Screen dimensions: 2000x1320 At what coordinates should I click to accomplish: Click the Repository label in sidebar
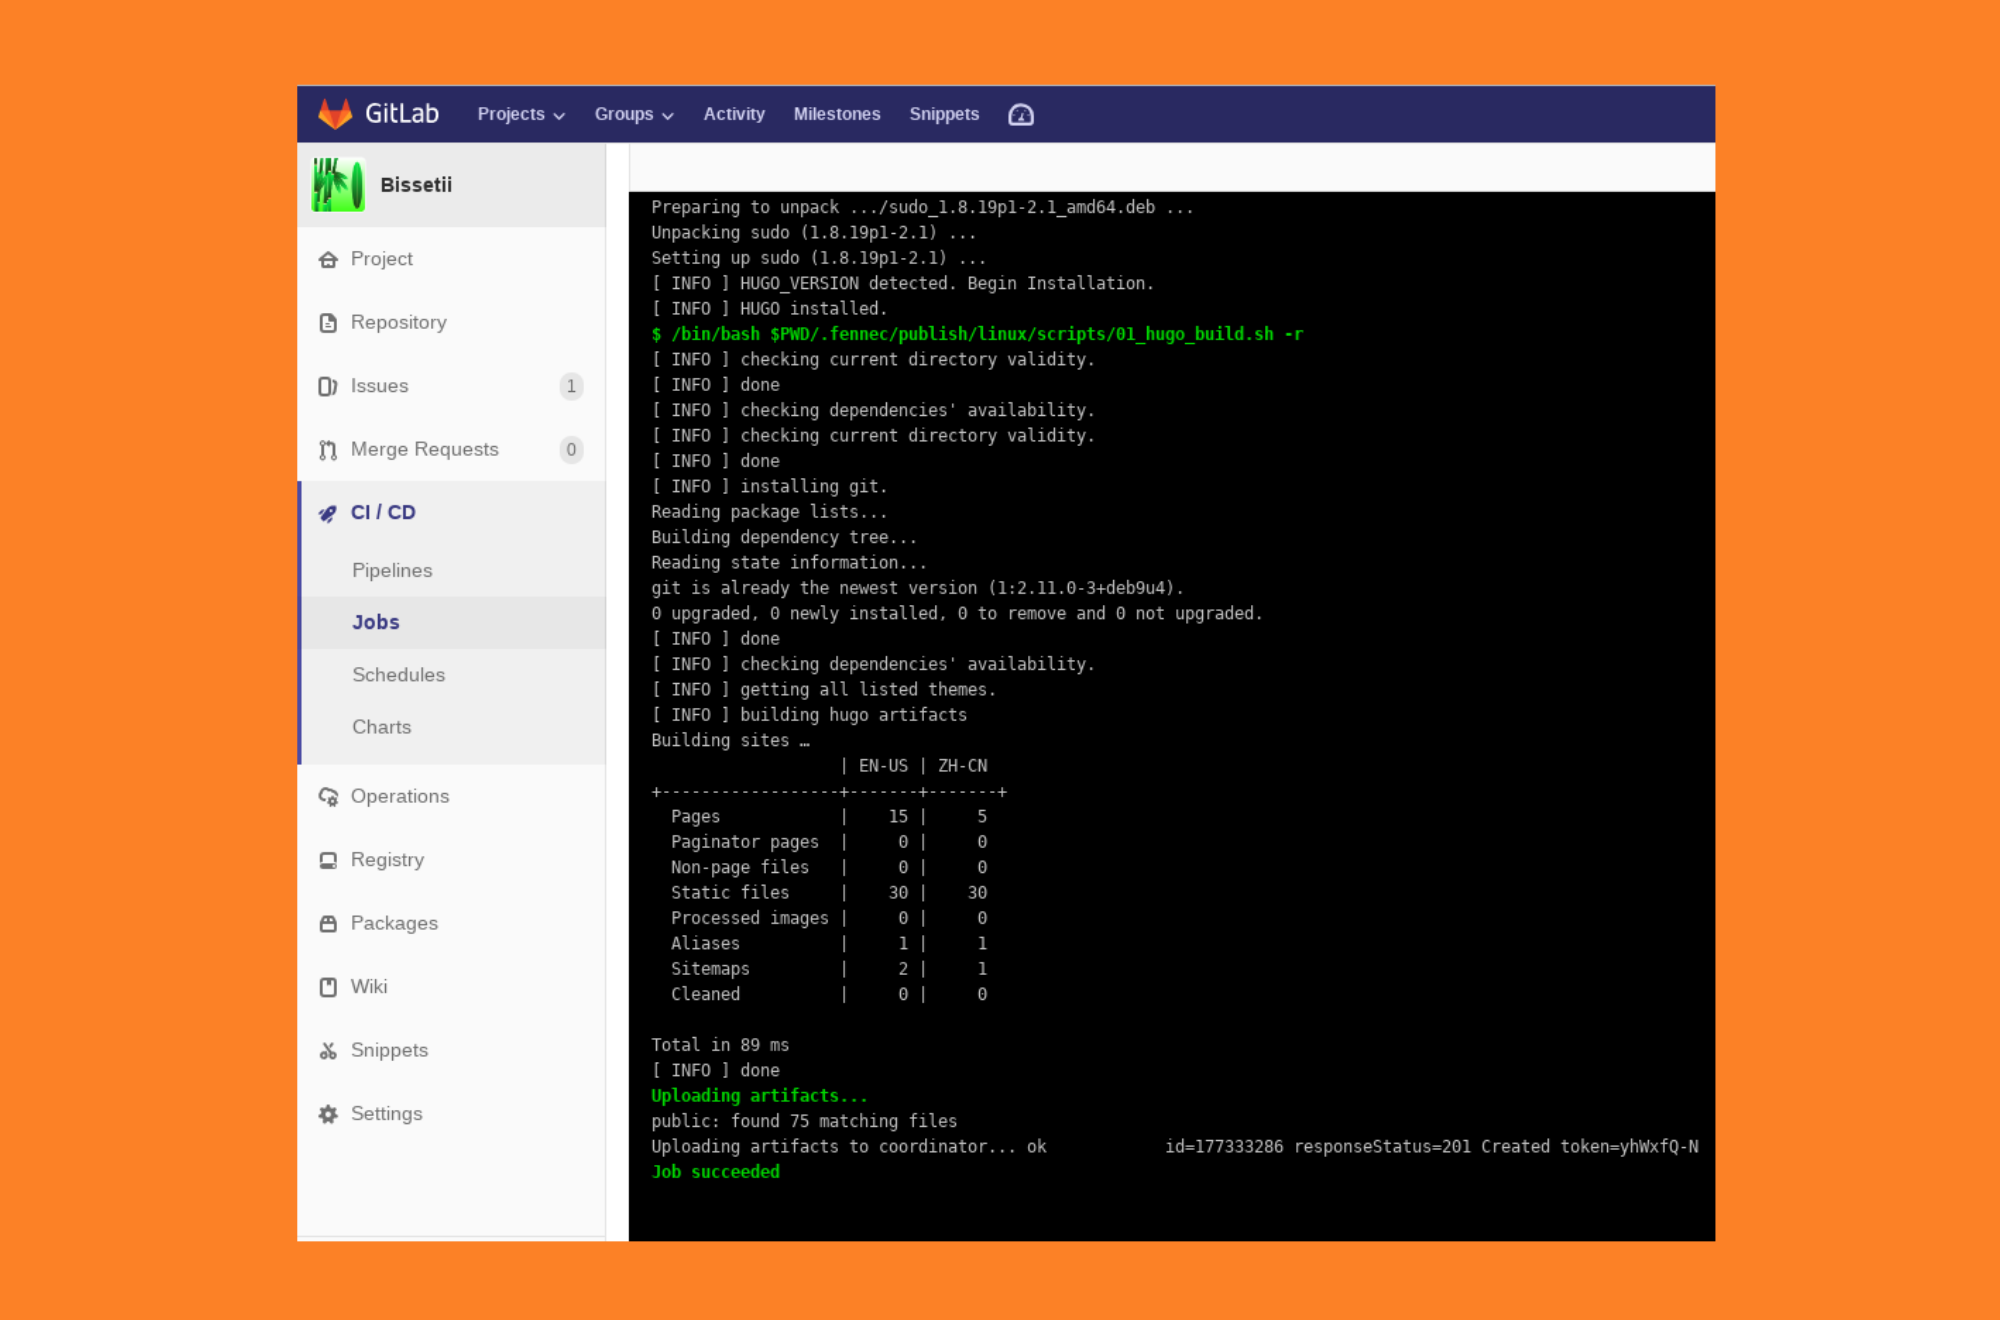pos(398,323)
